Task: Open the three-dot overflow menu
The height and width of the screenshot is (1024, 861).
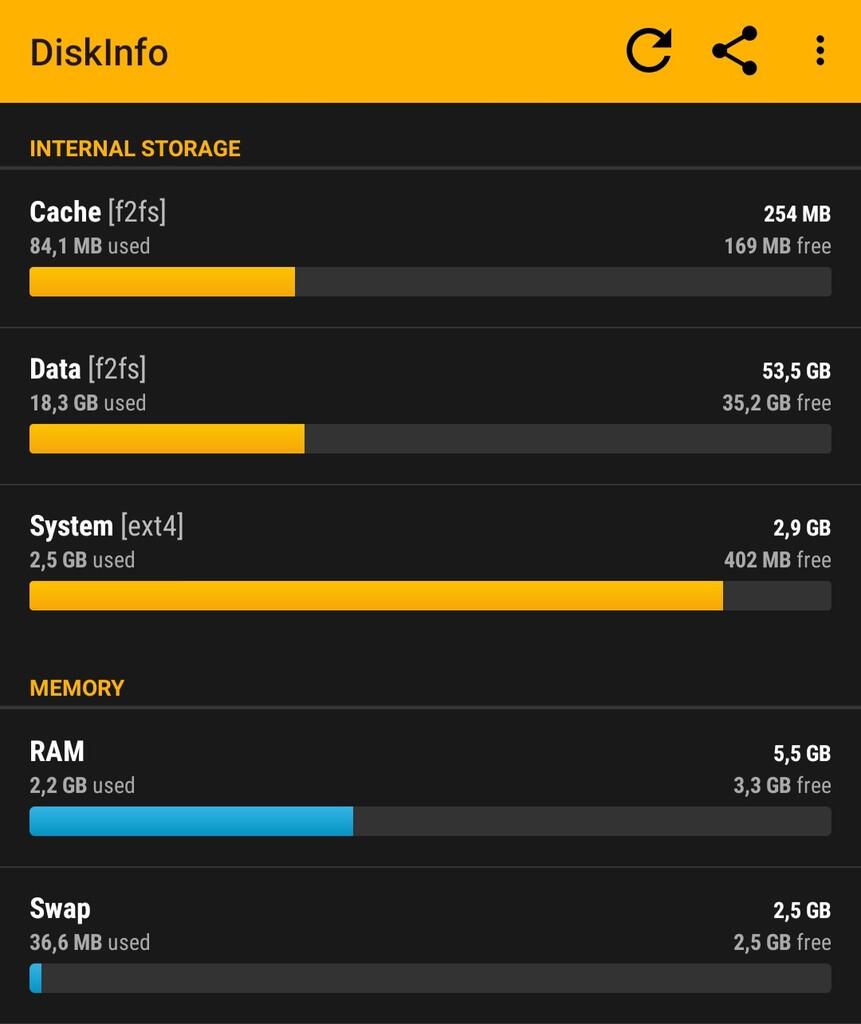Action: 820,51
